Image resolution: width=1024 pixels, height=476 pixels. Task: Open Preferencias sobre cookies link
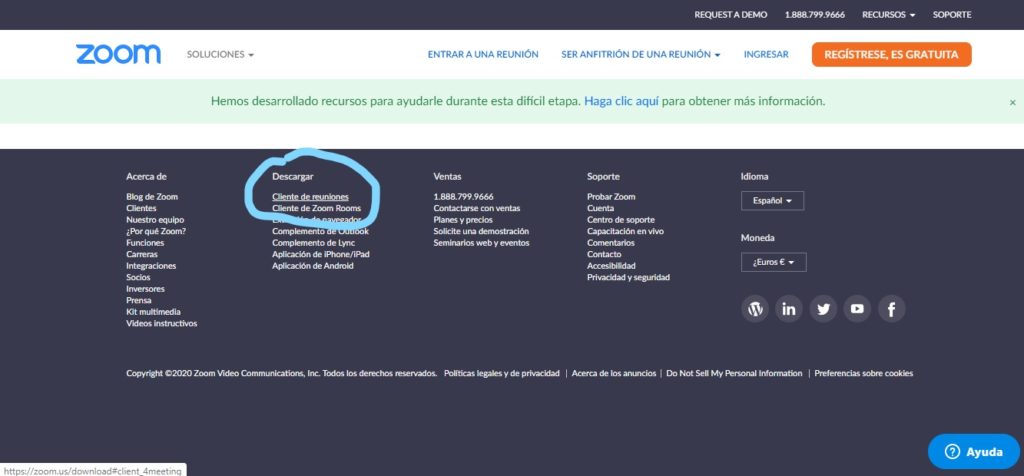pos(863,373)
